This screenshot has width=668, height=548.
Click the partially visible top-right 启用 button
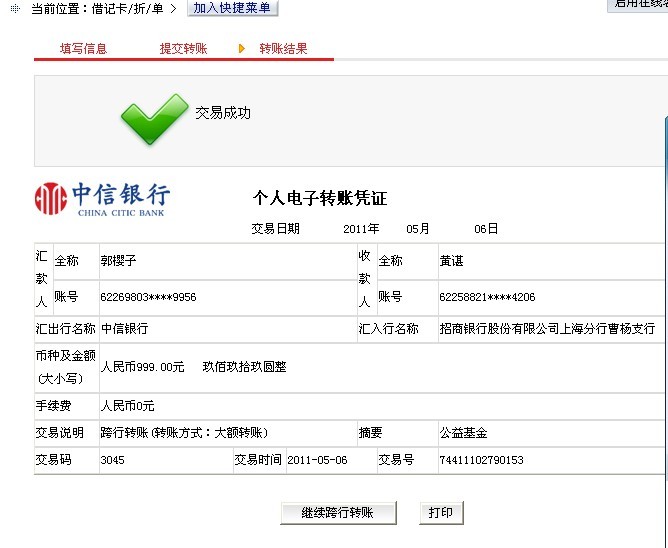coord(638,5)
